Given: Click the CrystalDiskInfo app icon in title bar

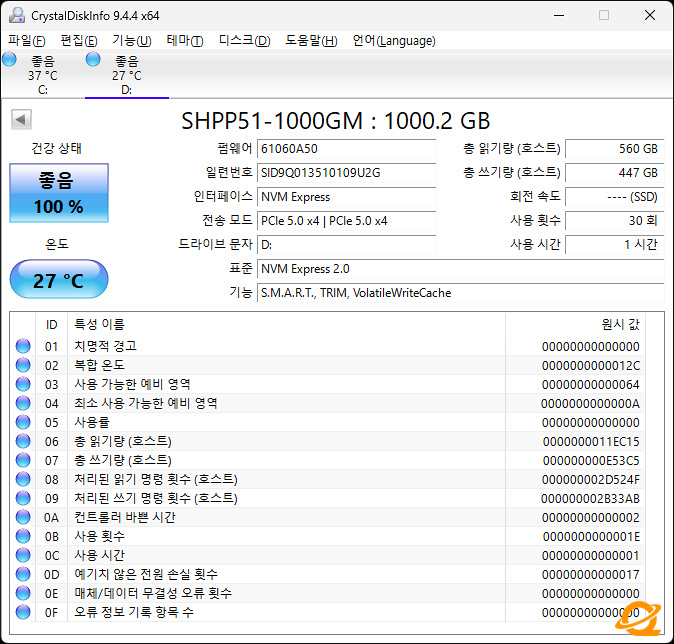Looking at the screenshot, I should click(x=17, y=15).
